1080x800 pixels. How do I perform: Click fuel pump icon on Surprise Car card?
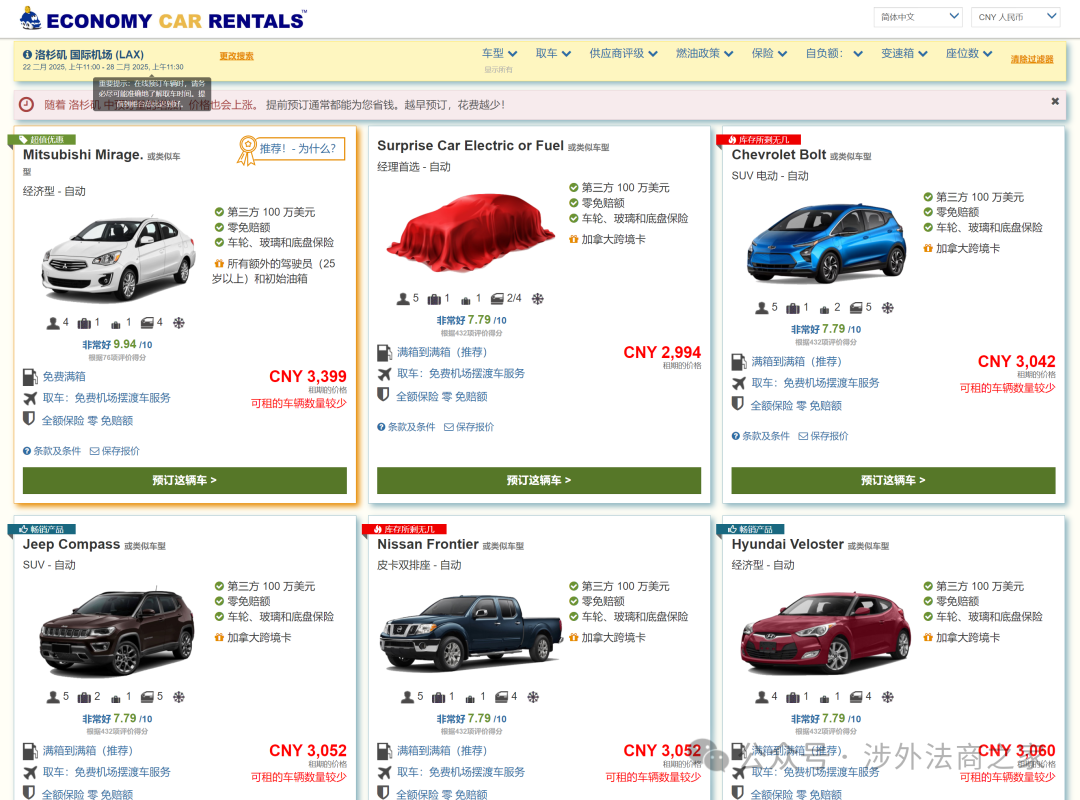pyautogui.click(x=384, y=353)
